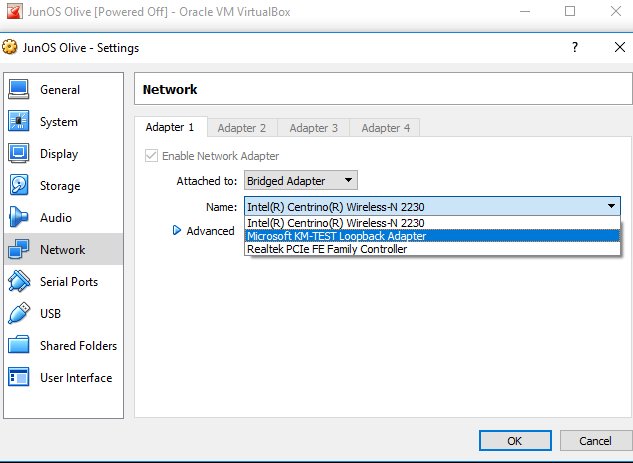Click the Network monitors icon

click(19, 249)
